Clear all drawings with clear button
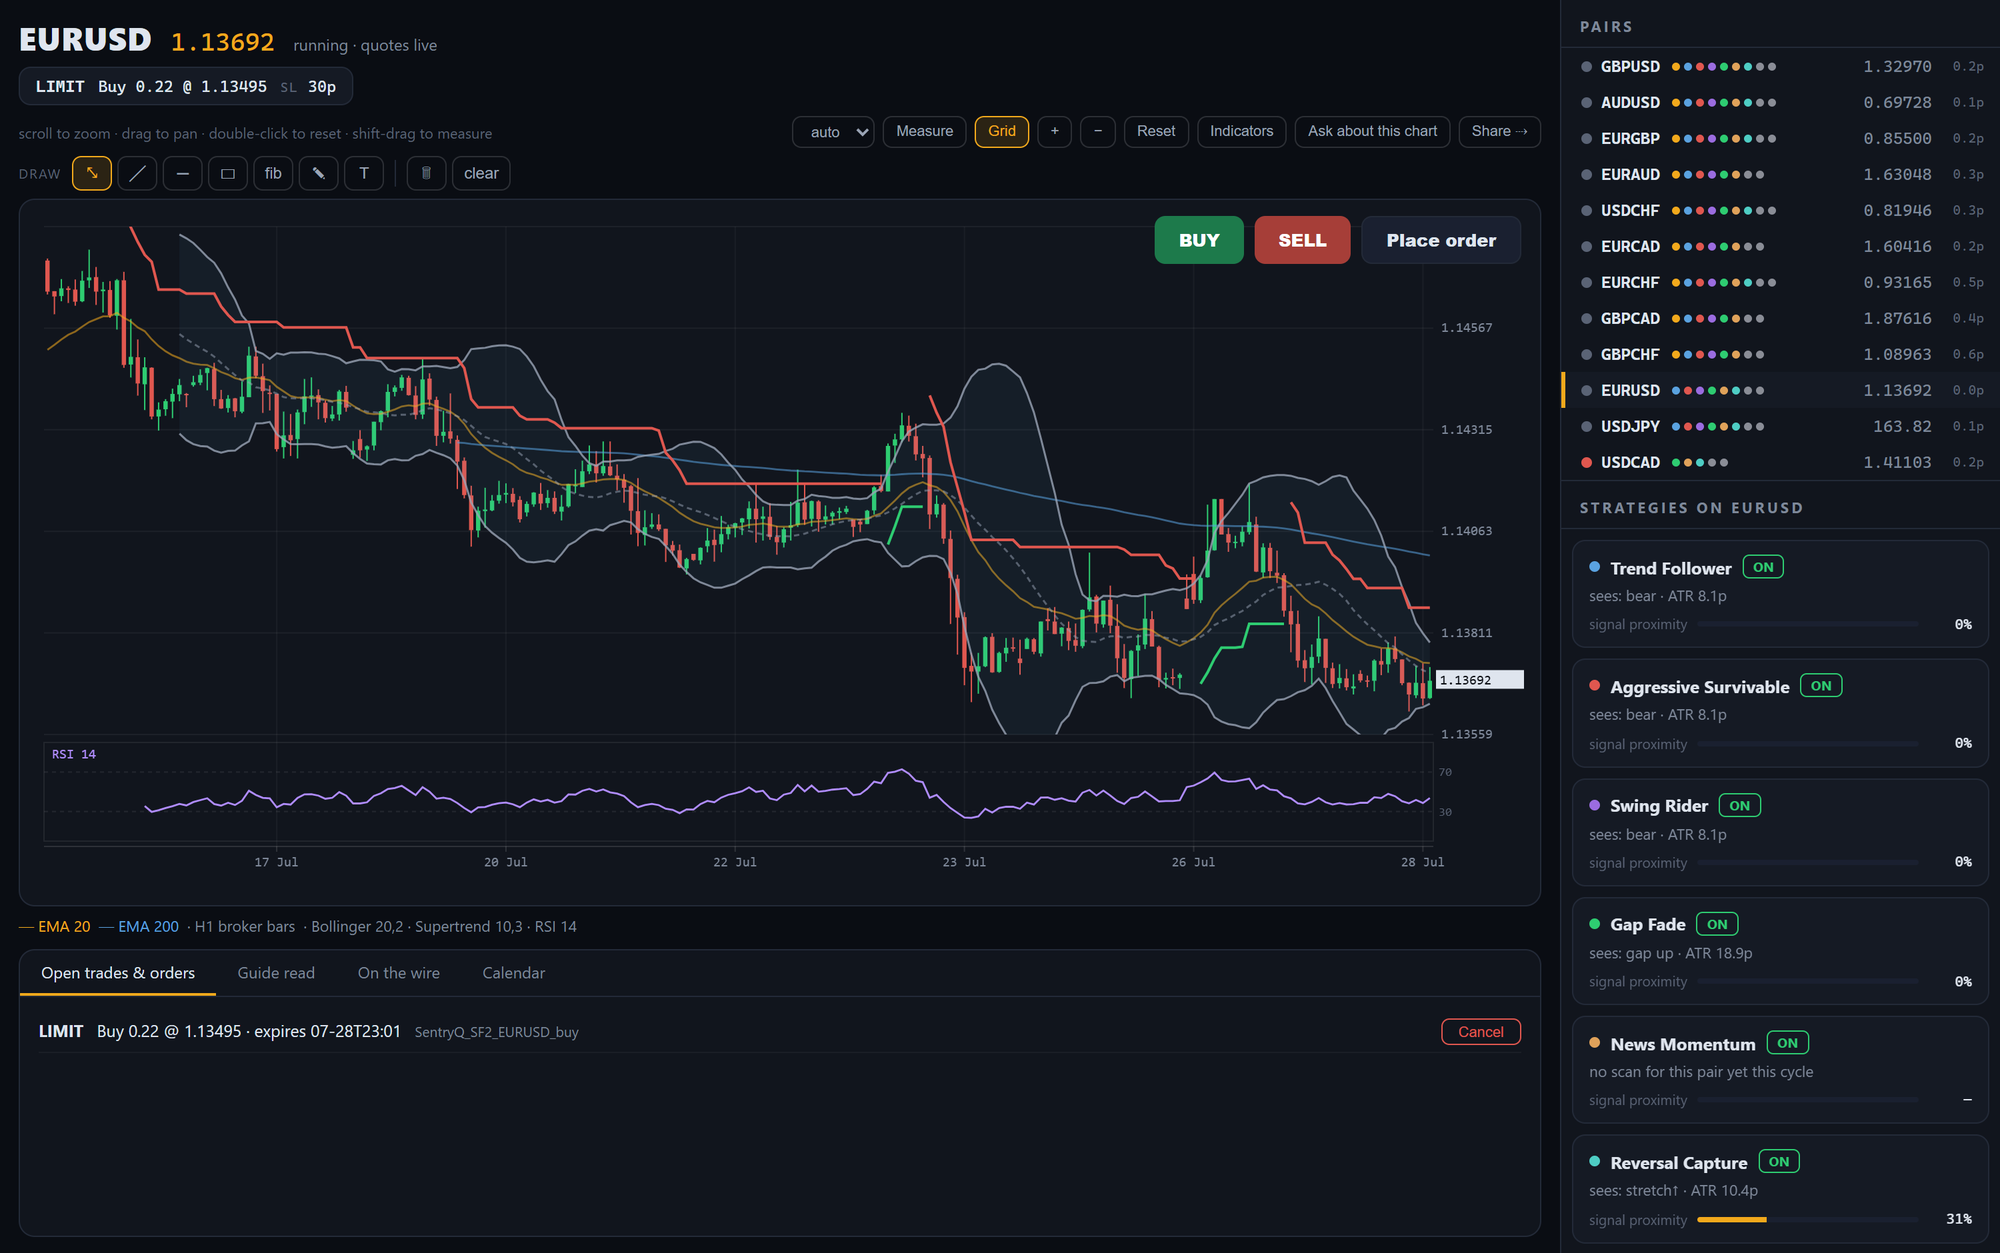This screenshot has width=2000, height=1253. point(481,173)
